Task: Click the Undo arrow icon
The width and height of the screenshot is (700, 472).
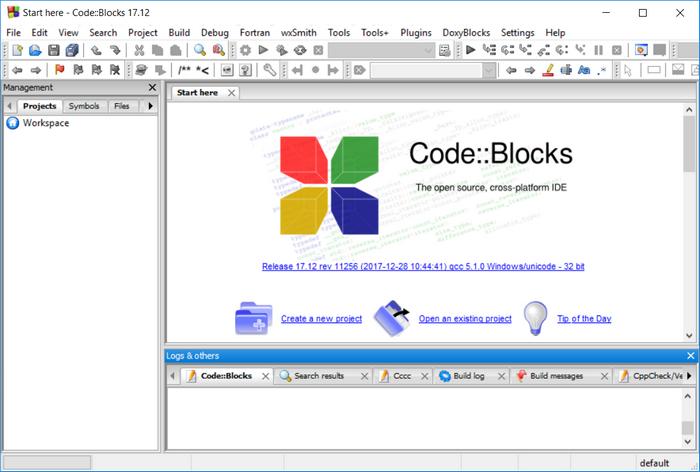Action: pyautogui.click(x=96, y=50)
